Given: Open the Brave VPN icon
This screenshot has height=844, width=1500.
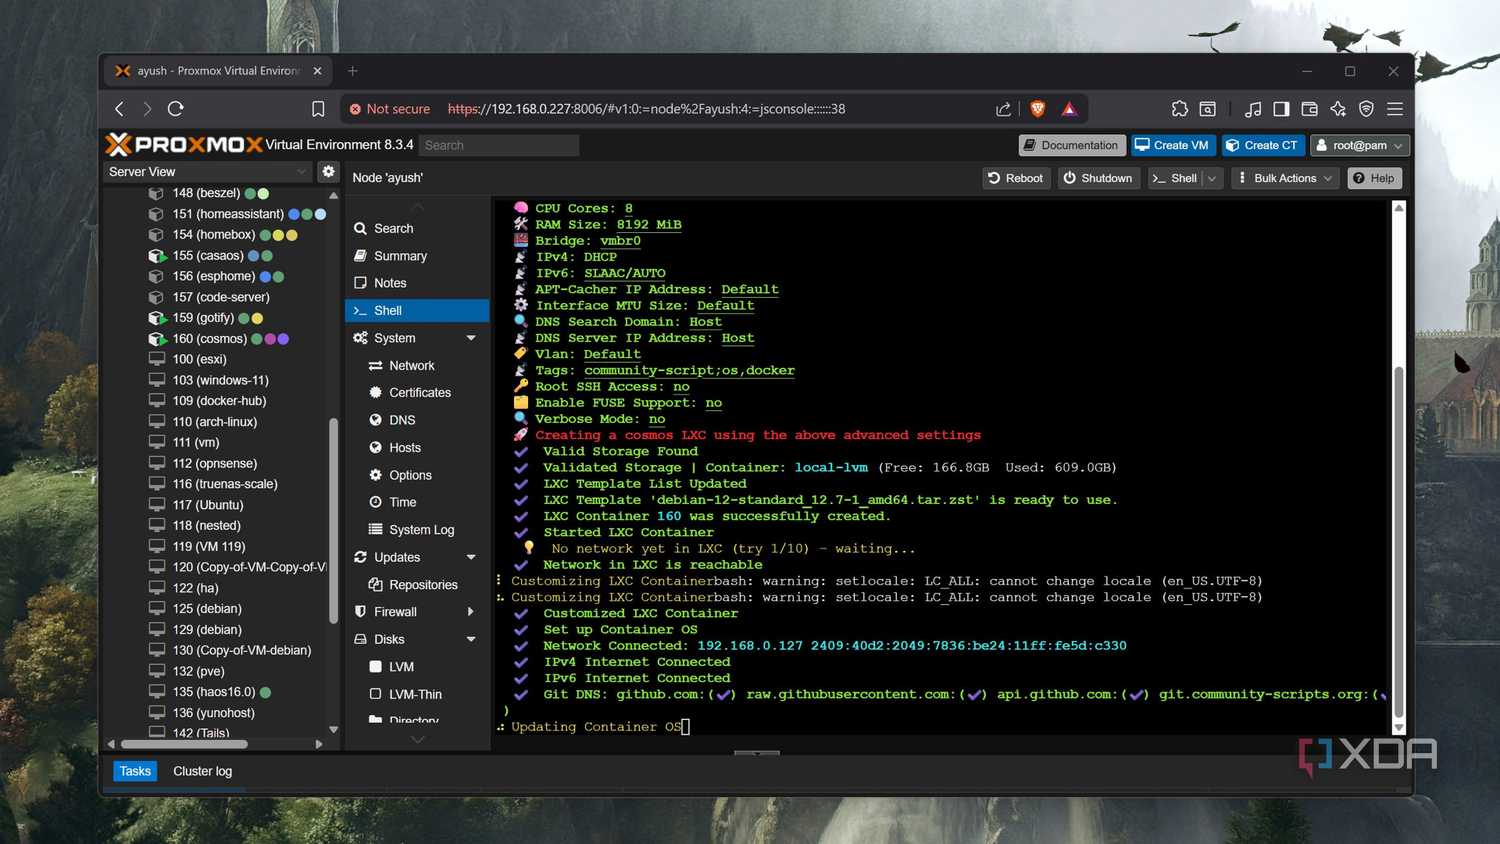Looking at the screenshot, I should point(1366,109).
